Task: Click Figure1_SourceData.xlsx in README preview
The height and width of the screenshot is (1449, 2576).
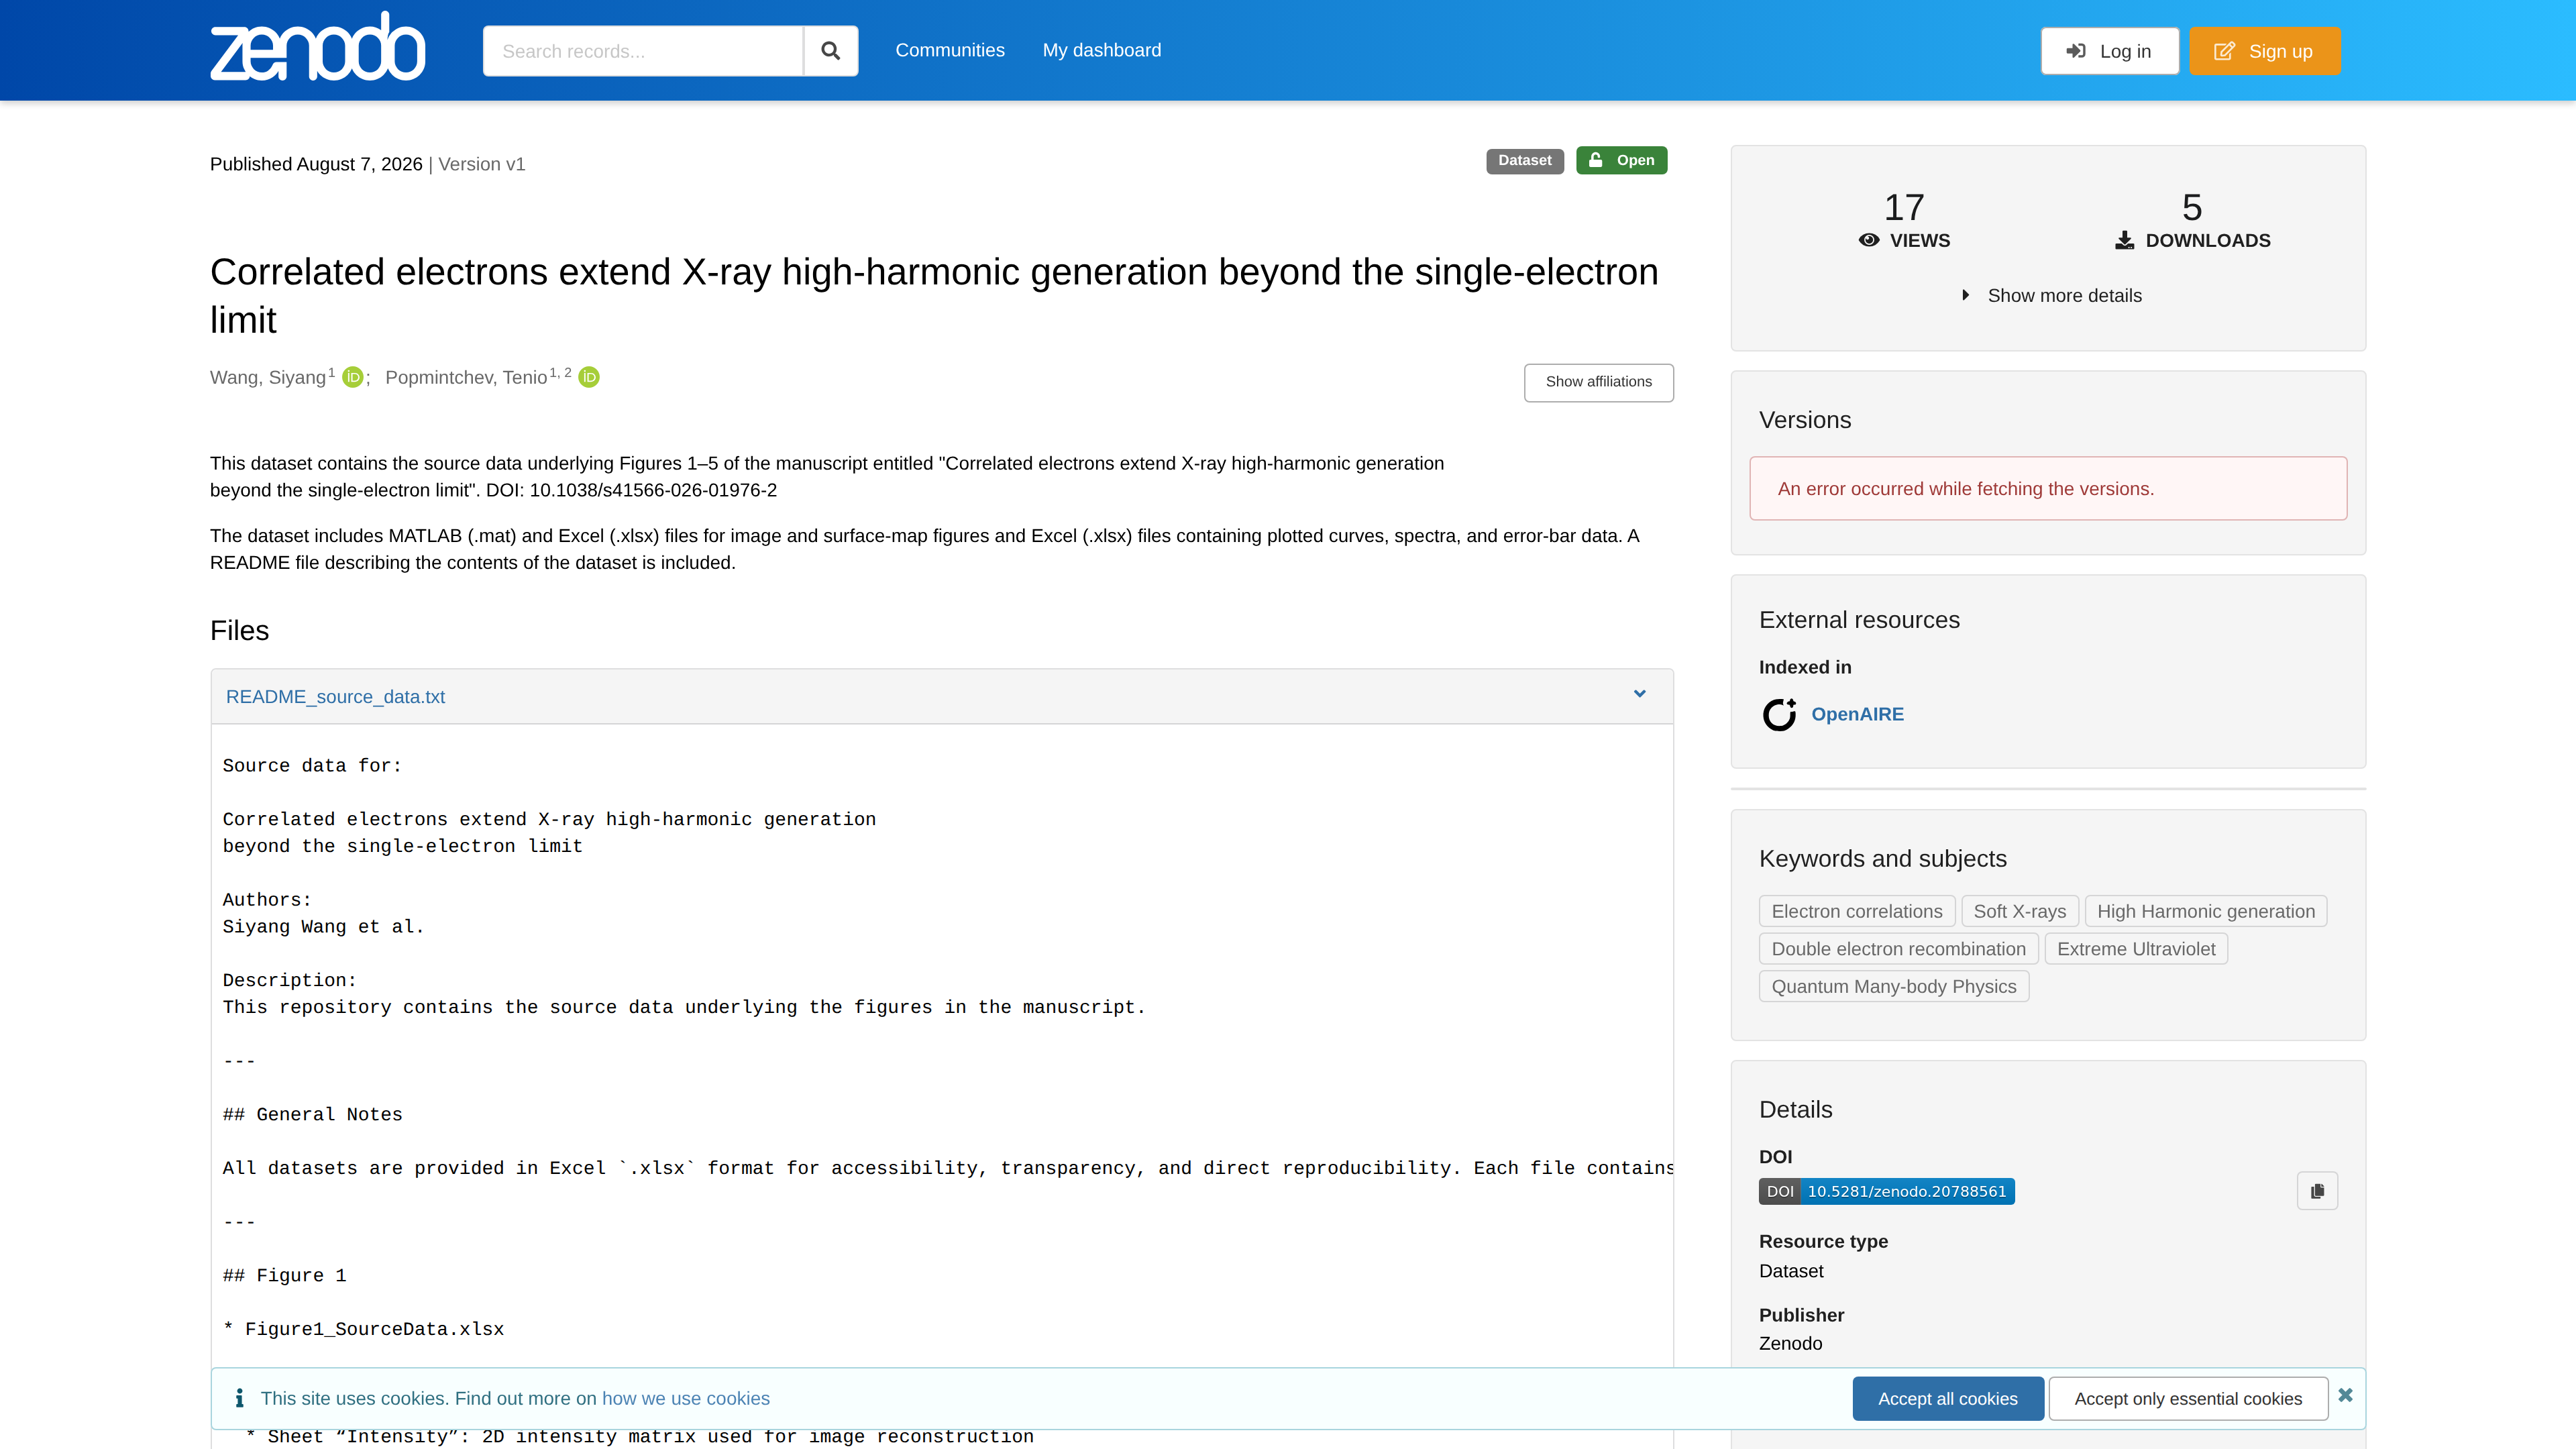Action: click(x=374, y=1329)
